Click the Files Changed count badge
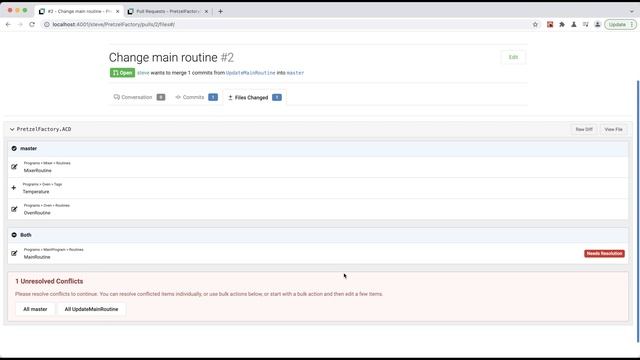640x360 pixels. pyautogui.click(x=277, y=97)
